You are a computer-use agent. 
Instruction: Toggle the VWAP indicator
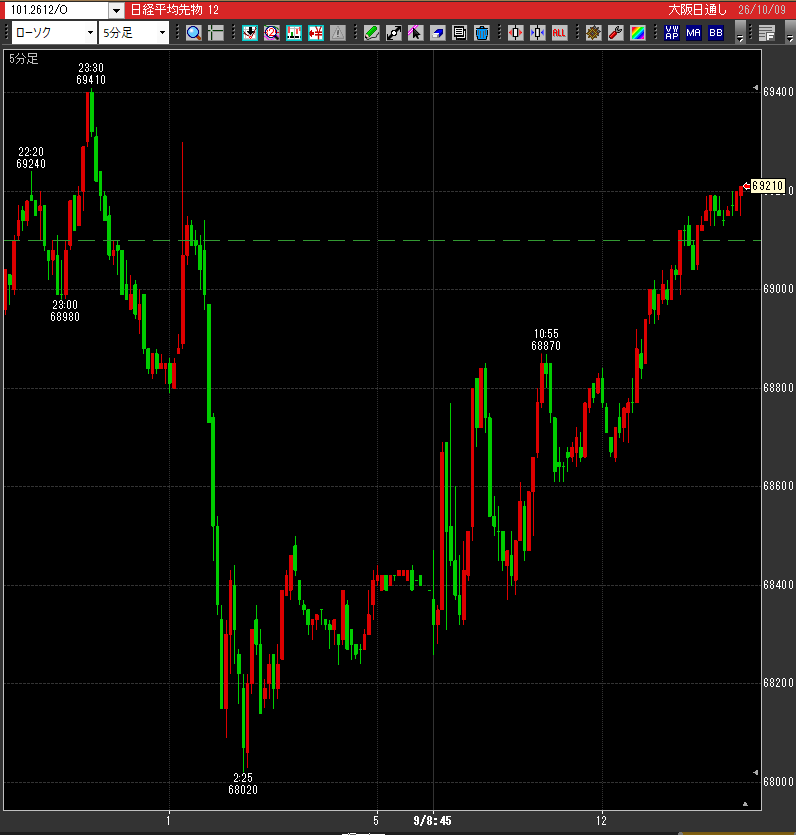coord(672,33)
